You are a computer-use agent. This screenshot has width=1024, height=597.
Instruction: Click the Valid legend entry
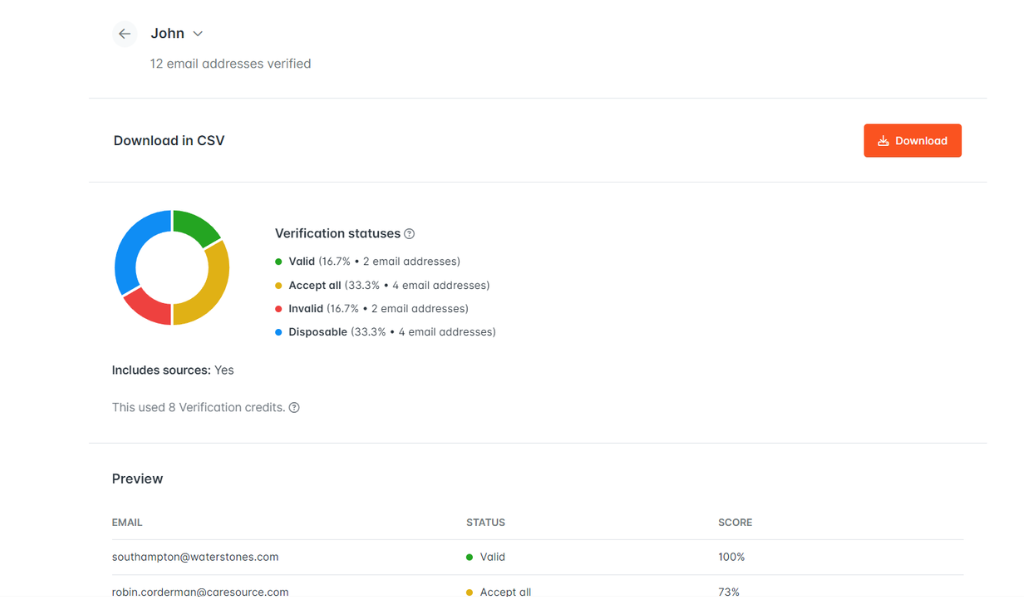(368, 261)
